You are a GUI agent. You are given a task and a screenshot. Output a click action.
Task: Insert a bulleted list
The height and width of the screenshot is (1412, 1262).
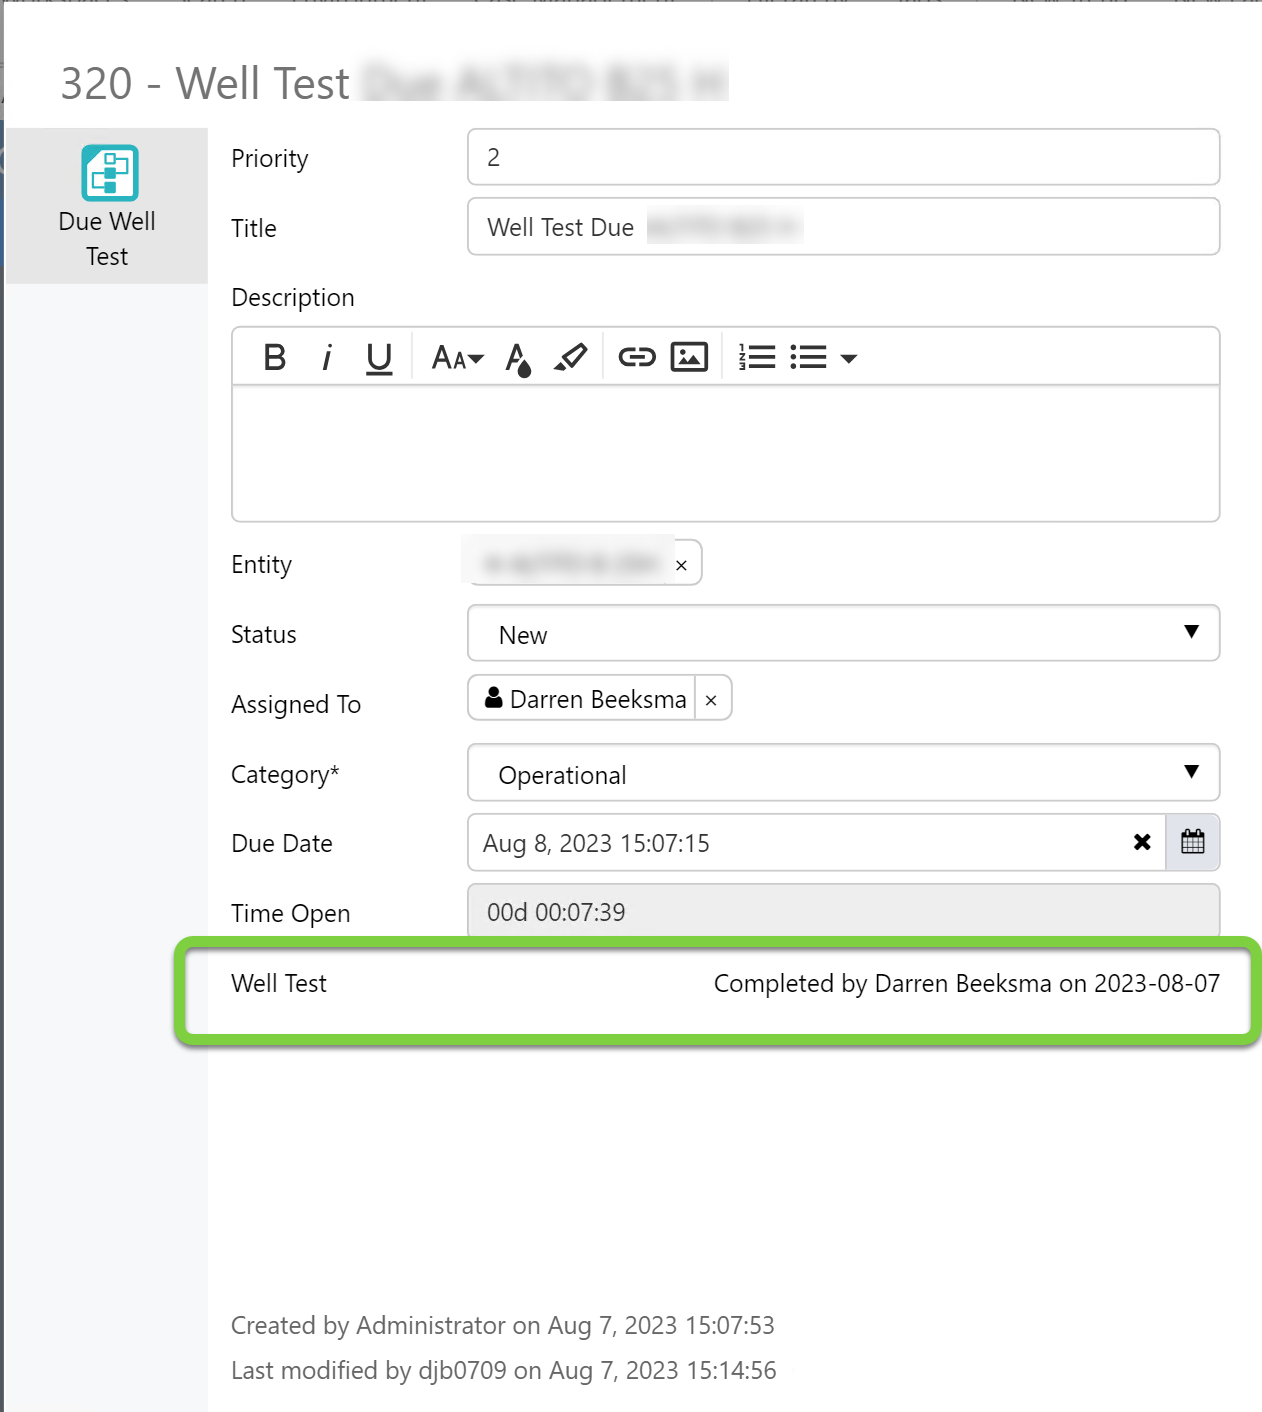click(808, 357)
